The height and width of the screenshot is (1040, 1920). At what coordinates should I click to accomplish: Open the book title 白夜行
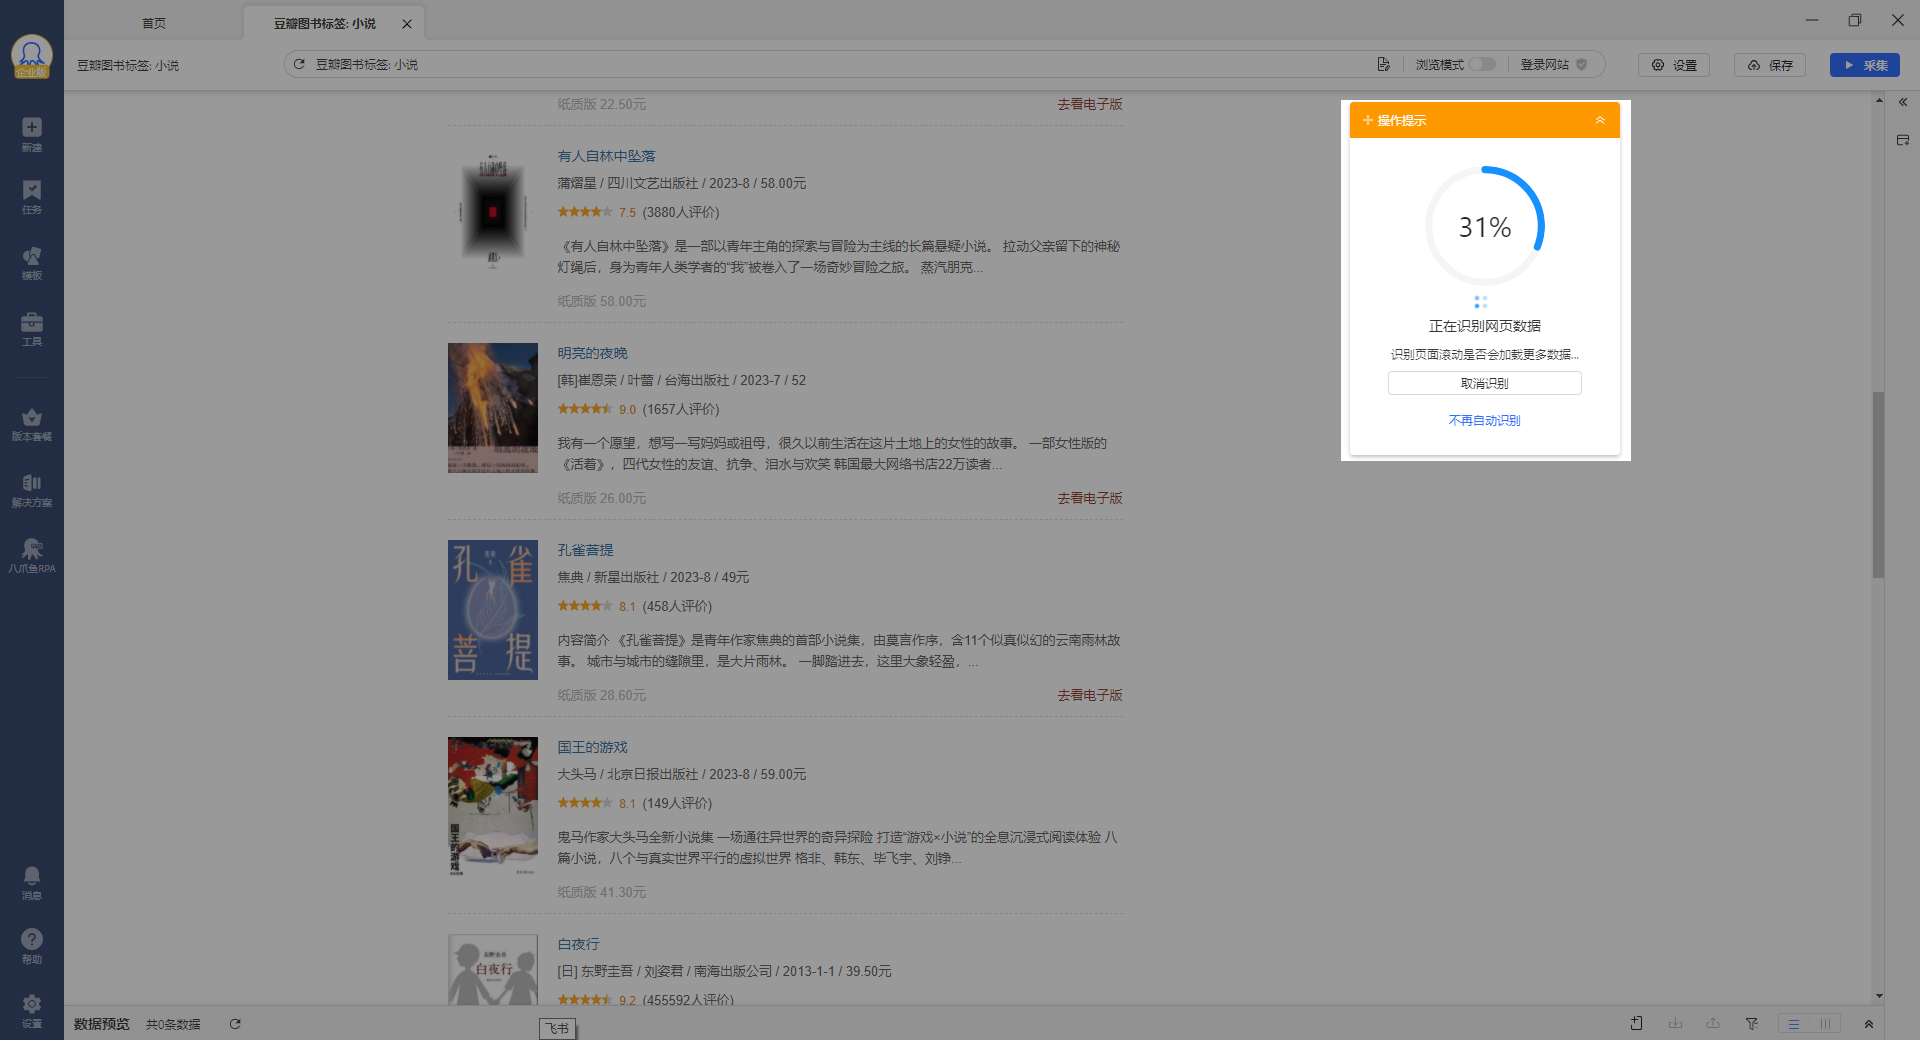[579, 944]
